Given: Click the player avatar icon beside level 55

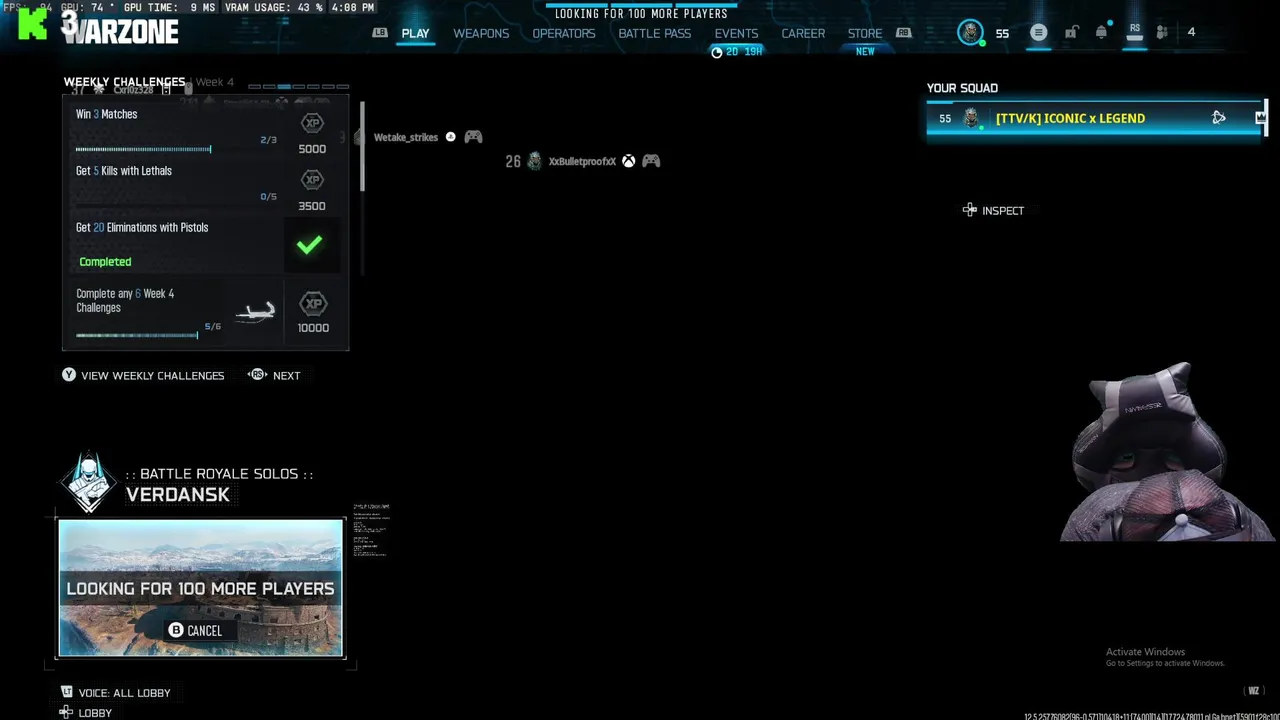Looking at the screenshot, I should [970, 32].
